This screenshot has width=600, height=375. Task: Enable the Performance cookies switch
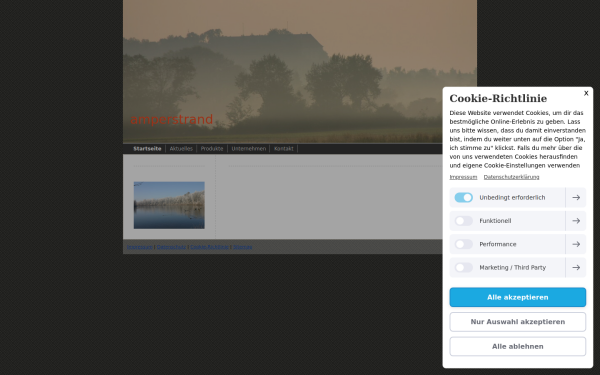[x=463, y=244]
